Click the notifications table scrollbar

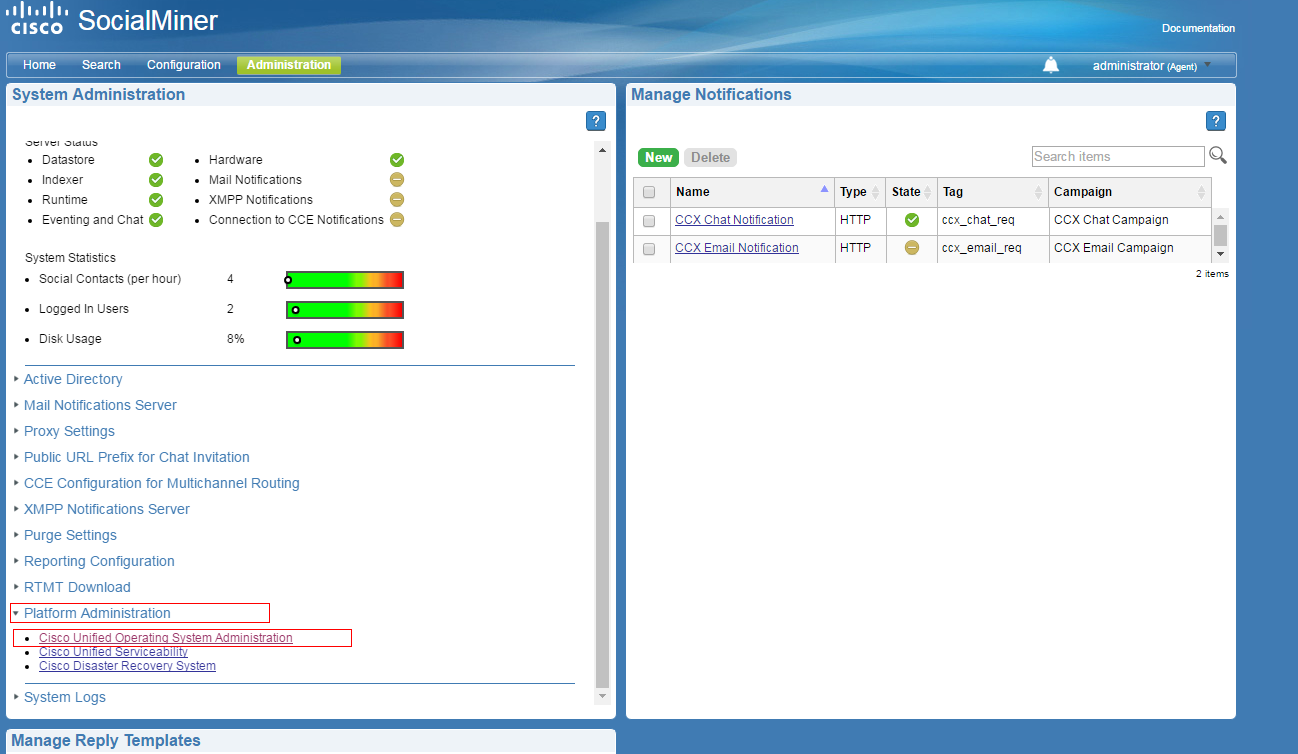[x=1220, y=235]
